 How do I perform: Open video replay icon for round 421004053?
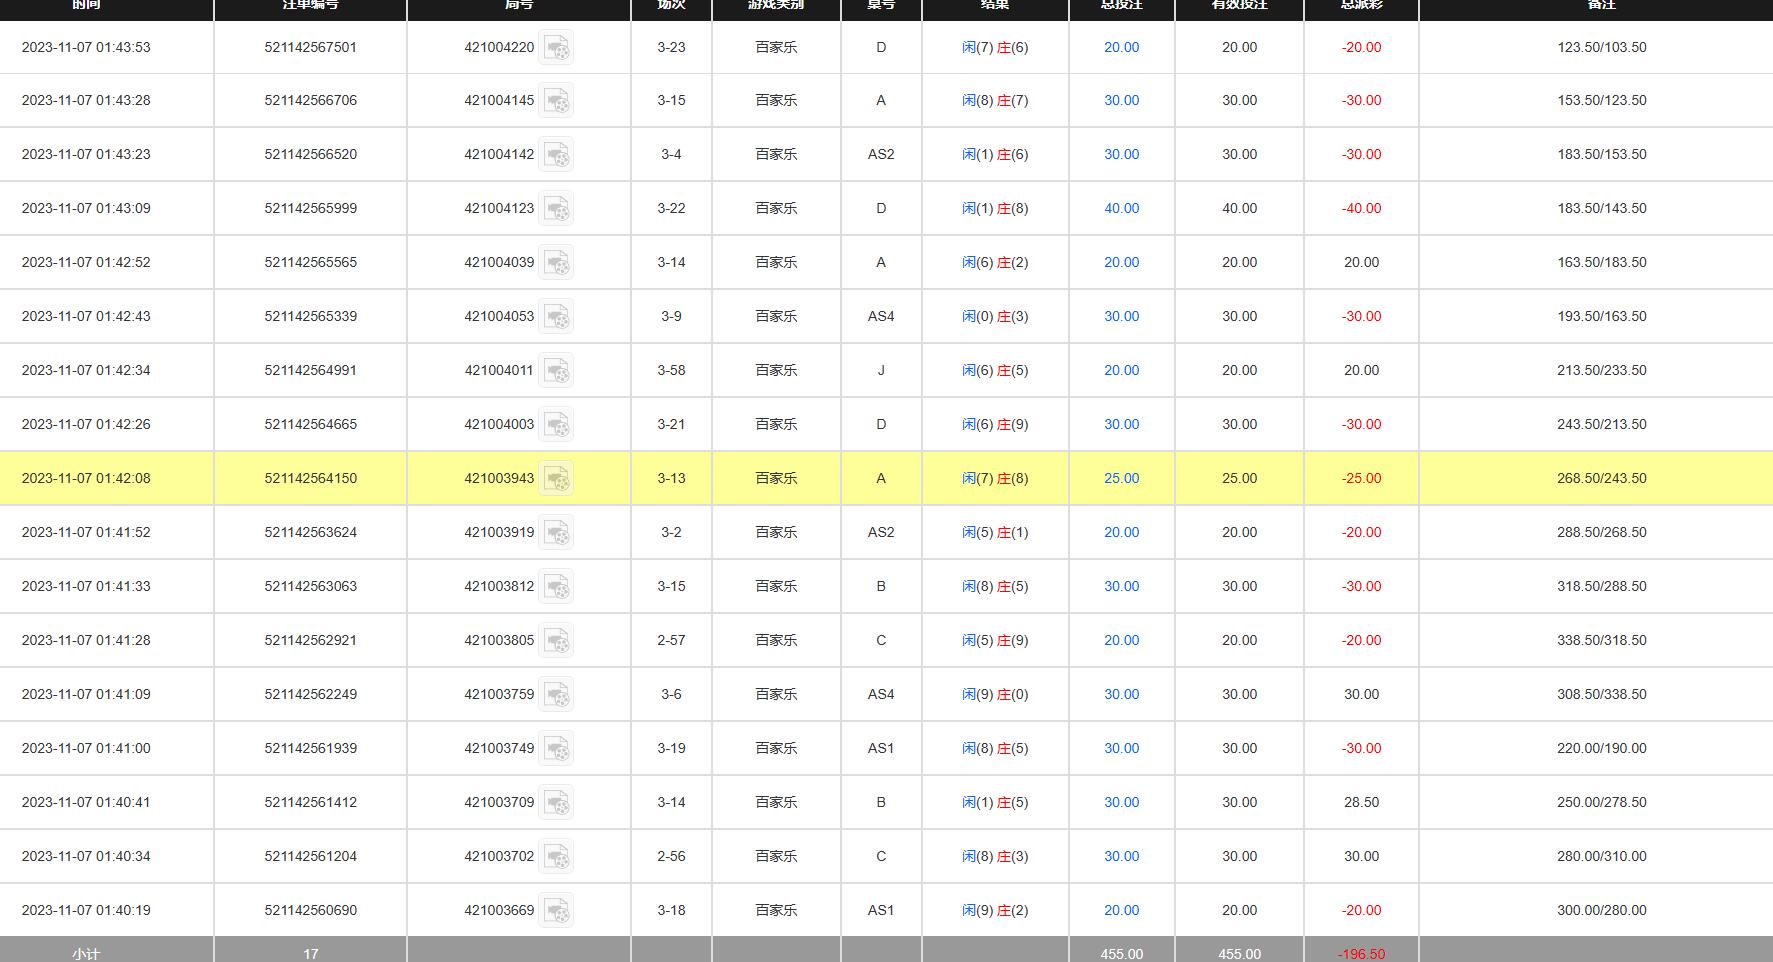pyautogui.click(x=556, y=317)
